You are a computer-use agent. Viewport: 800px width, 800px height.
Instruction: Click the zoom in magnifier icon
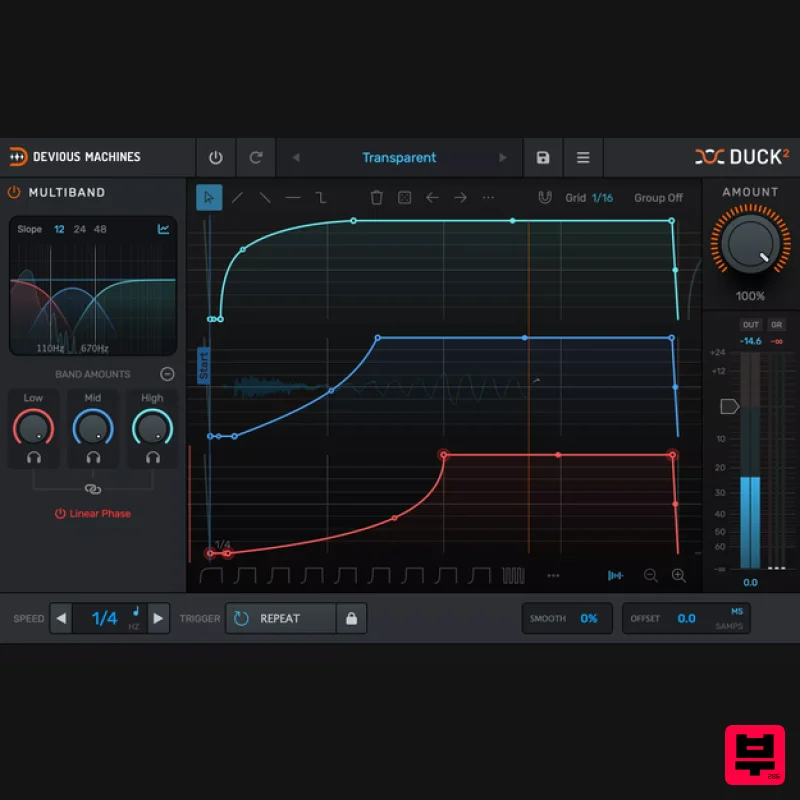point(679,575)
